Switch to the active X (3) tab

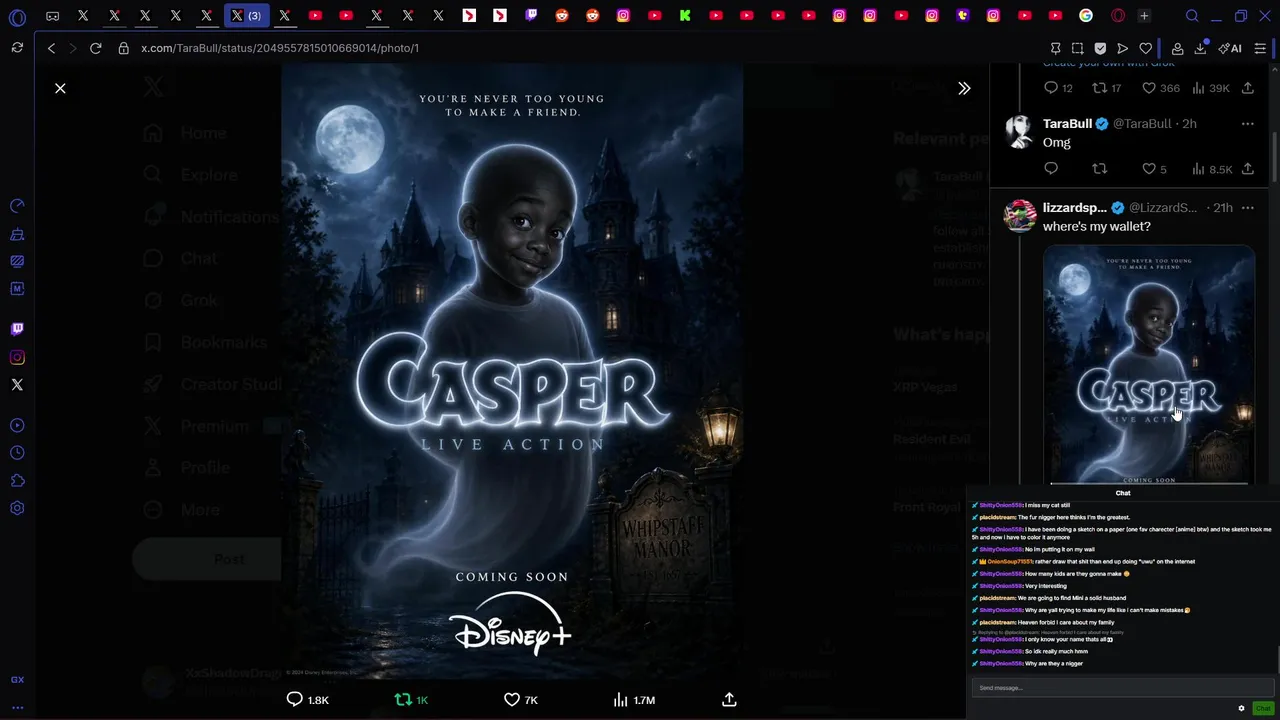pyautogui.click(x=246, y=16)
